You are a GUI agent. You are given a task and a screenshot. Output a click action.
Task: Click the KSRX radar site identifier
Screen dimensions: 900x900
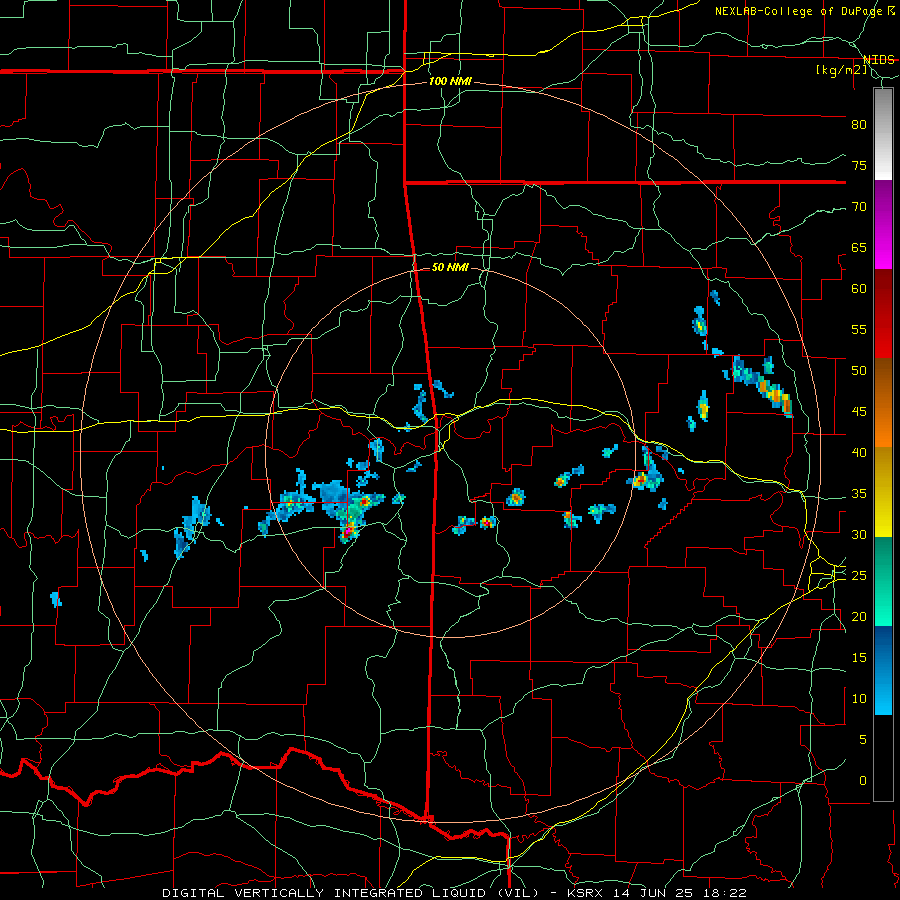coord(587,893)
